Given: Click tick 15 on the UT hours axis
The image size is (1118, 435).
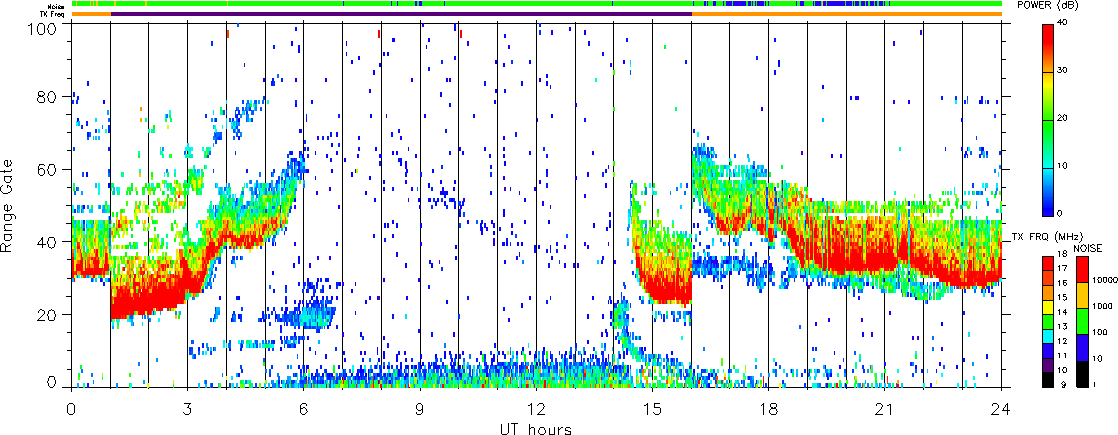Looking at the screenshot, I should click(652, 410).
